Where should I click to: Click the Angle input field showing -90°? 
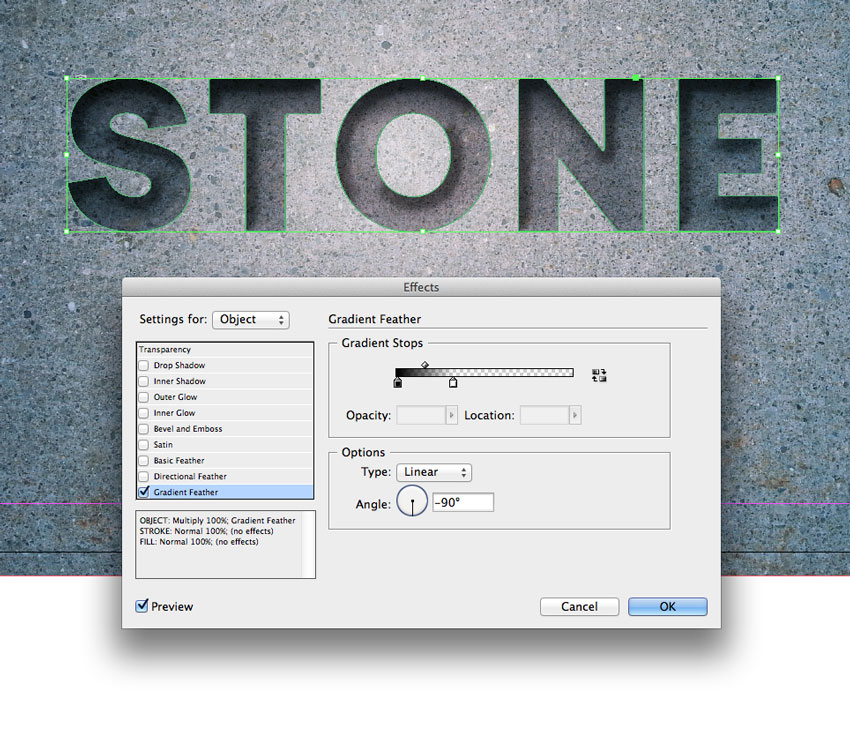462,501
